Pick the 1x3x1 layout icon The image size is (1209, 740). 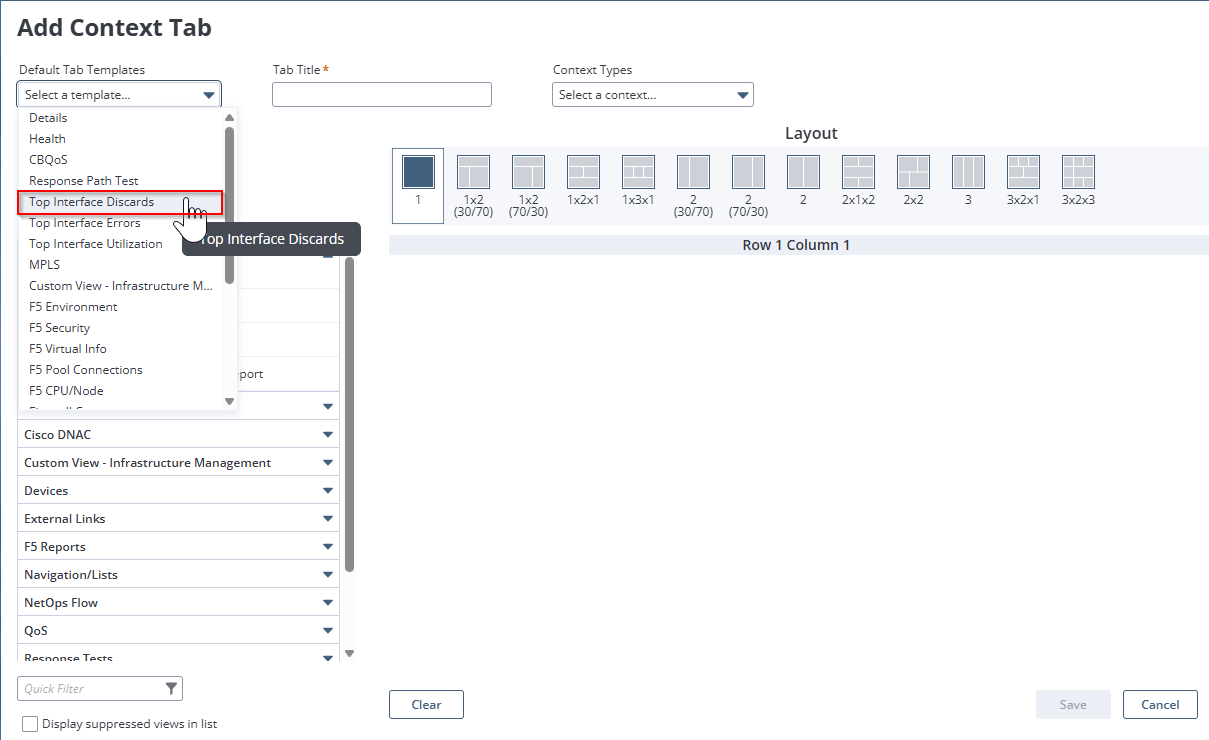click(638, 172)
